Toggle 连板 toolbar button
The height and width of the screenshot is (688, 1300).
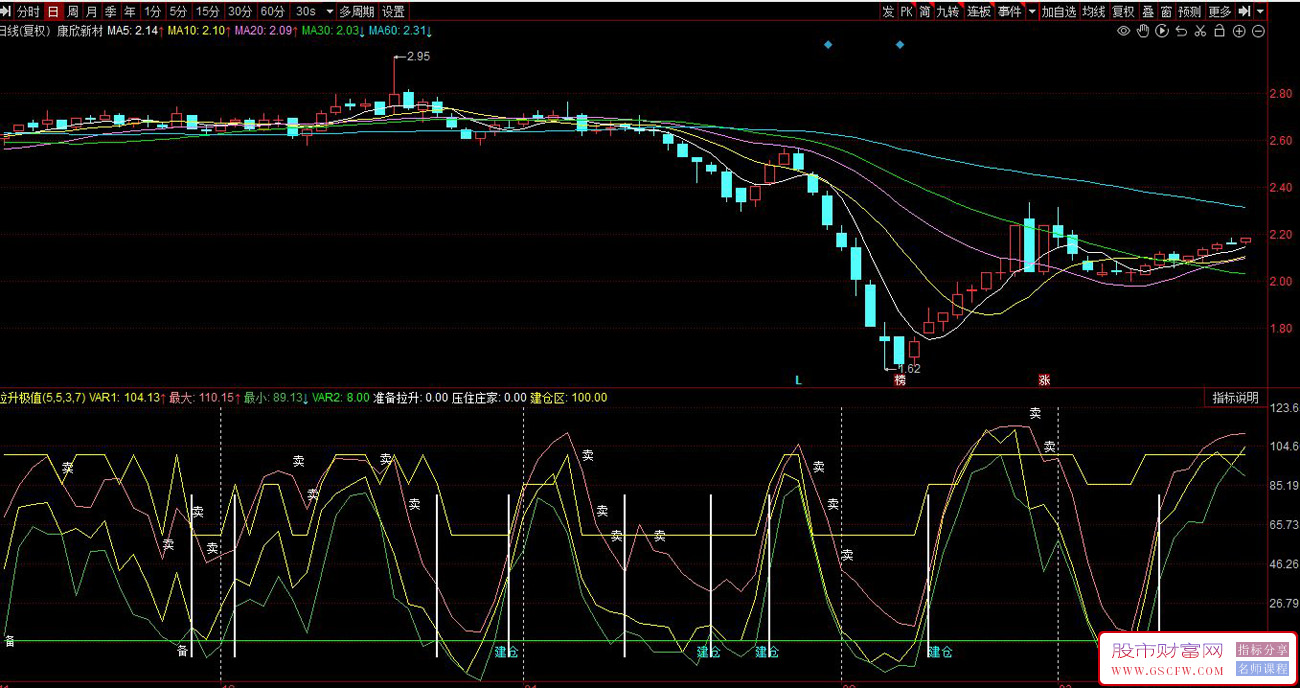979,12
